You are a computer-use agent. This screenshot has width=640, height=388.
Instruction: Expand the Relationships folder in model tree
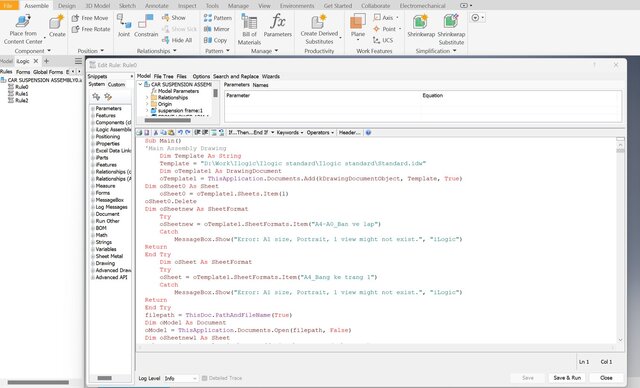click(x=147, y=98)
